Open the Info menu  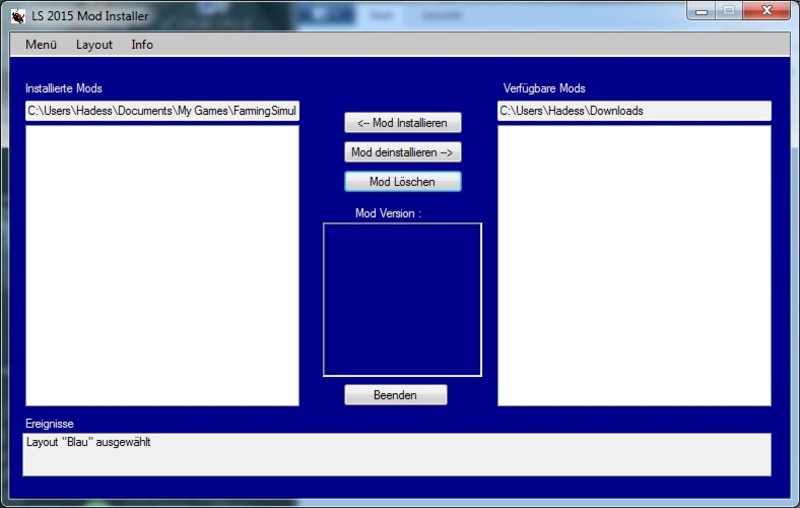[142, 45]
